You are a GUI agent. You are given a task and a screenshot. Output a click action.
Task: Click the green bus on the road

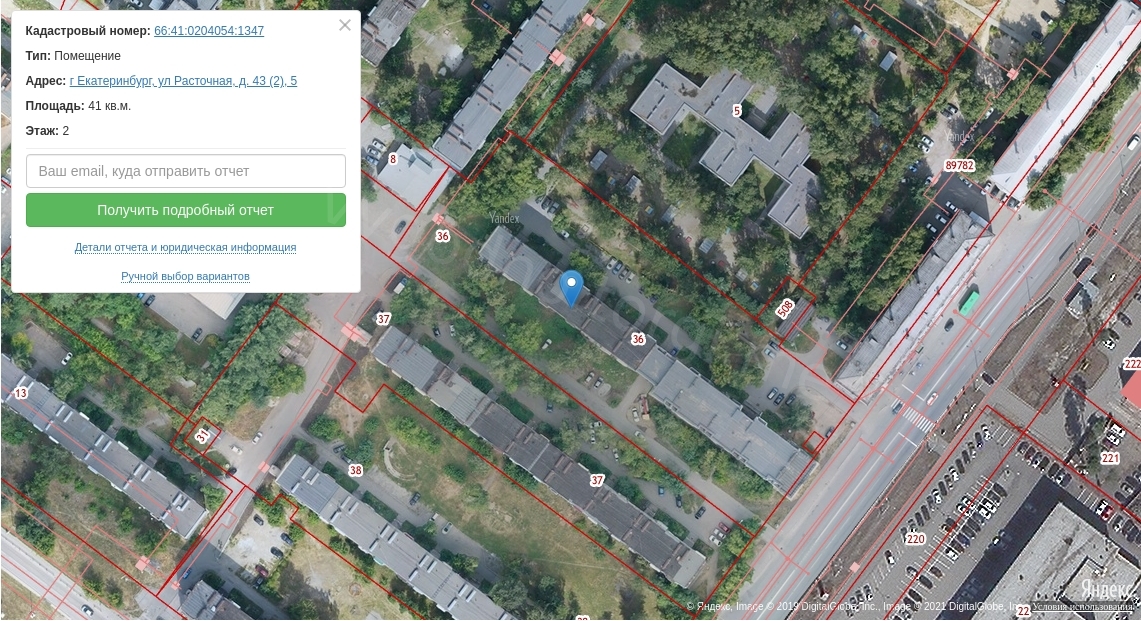(969, 302)
